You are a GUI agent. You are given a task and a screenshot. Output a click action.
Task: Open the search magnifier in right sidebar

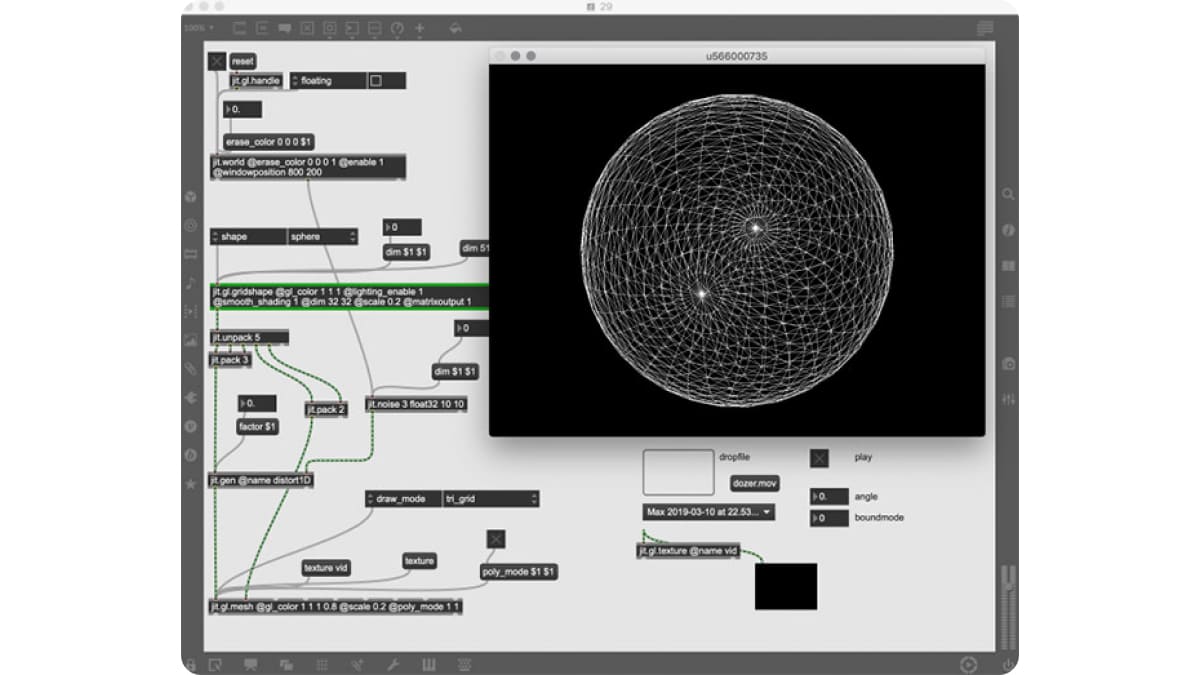[x=1008, y=195]
